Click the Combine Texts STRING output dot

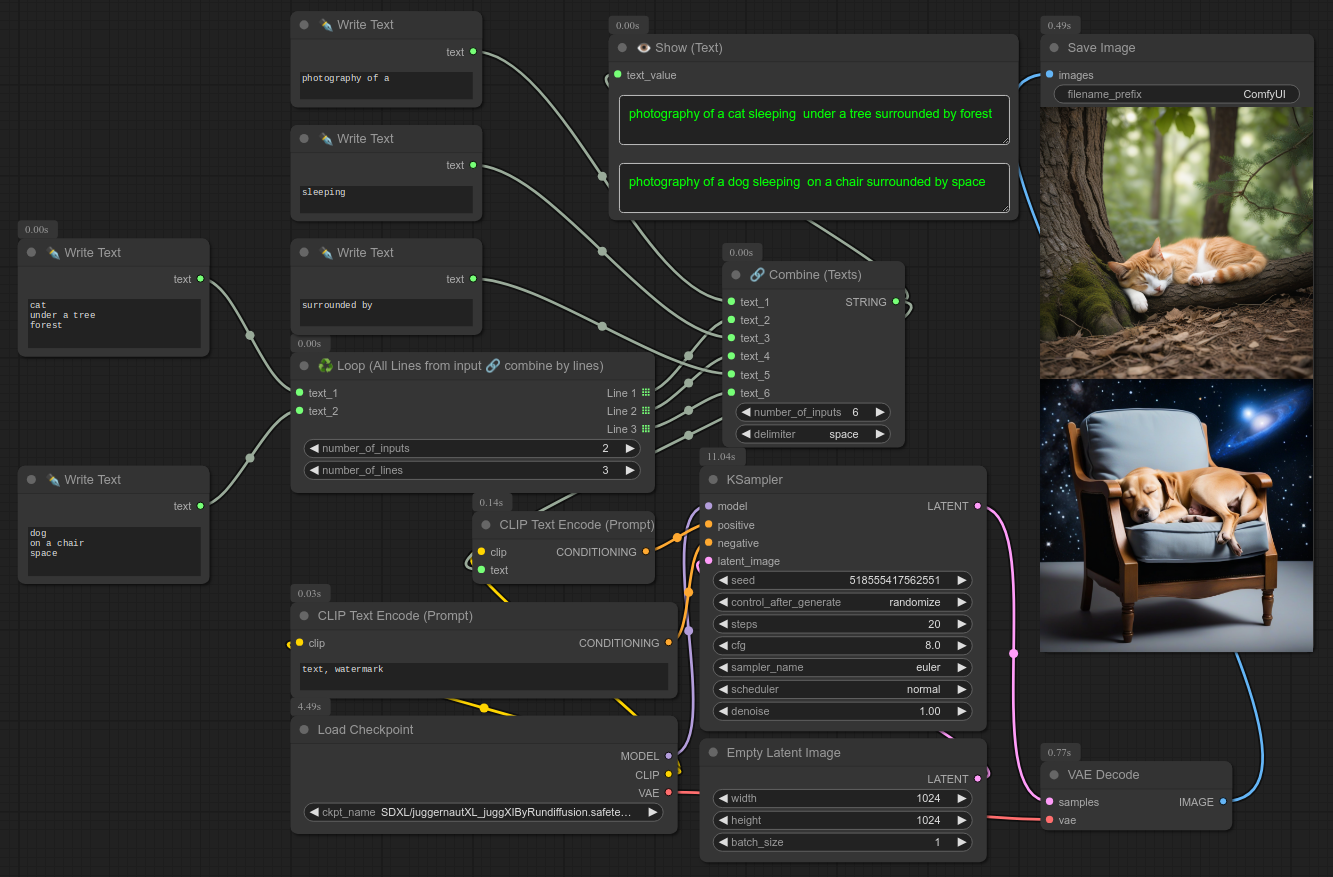896,301
